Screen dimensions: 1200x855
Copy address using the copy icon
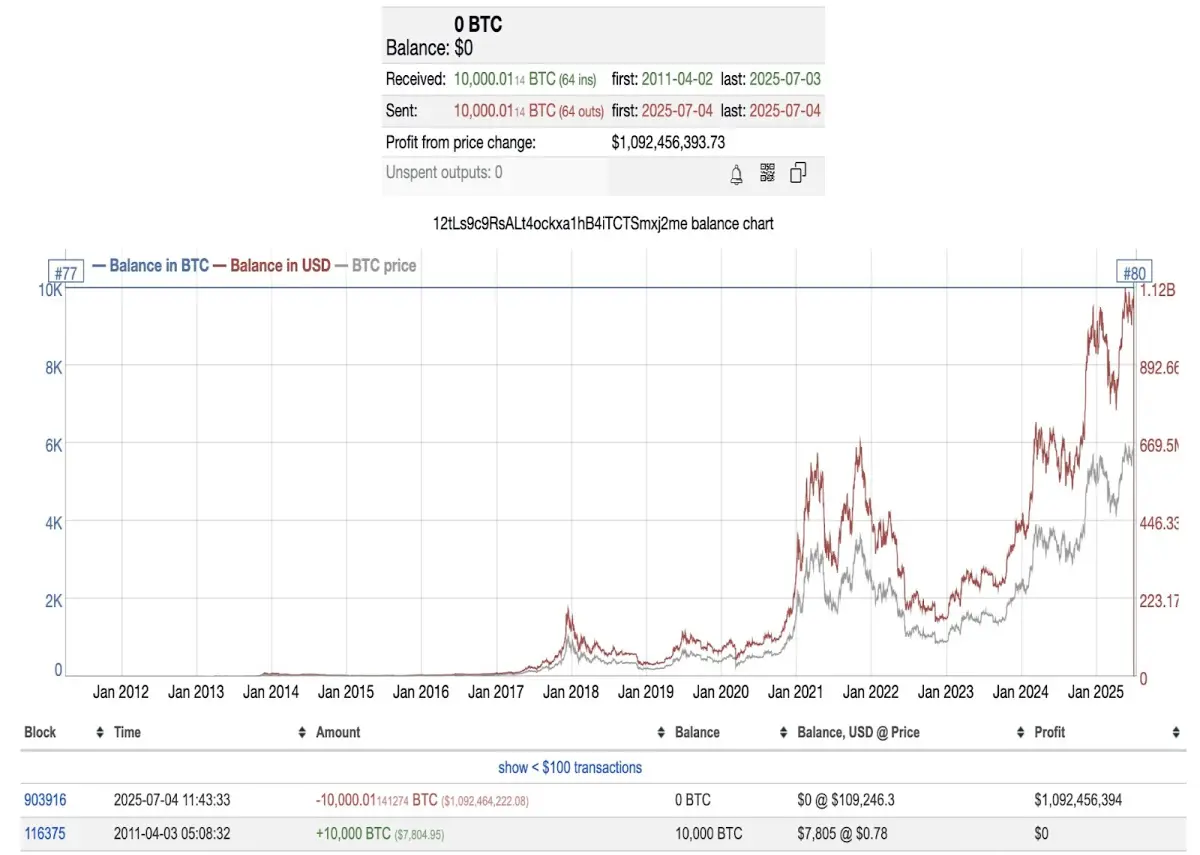click(798, 173)
